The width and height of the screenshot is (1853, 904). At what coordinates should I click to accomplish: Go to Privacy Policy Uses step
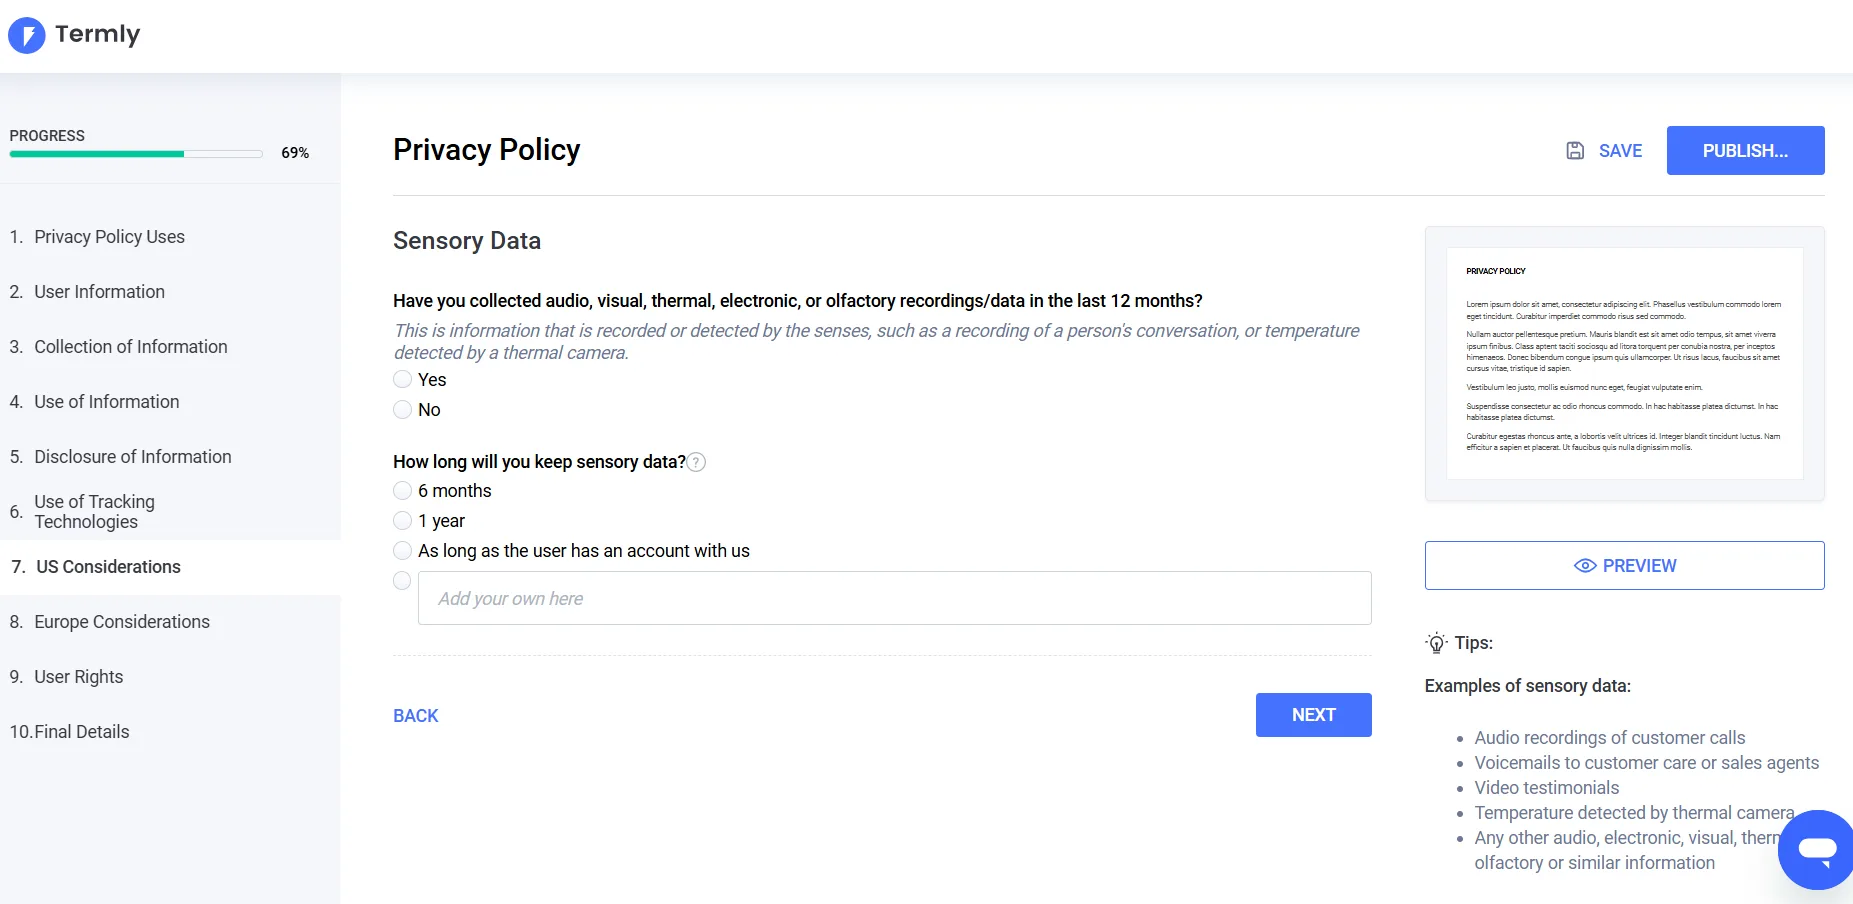tap(109, 237)
